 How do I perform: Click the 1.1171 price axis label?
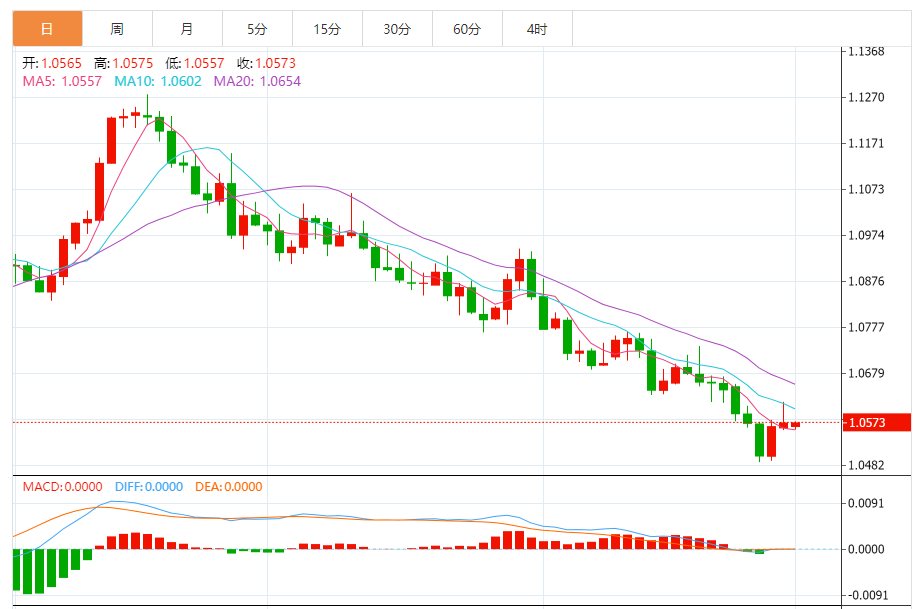[866, 143]
